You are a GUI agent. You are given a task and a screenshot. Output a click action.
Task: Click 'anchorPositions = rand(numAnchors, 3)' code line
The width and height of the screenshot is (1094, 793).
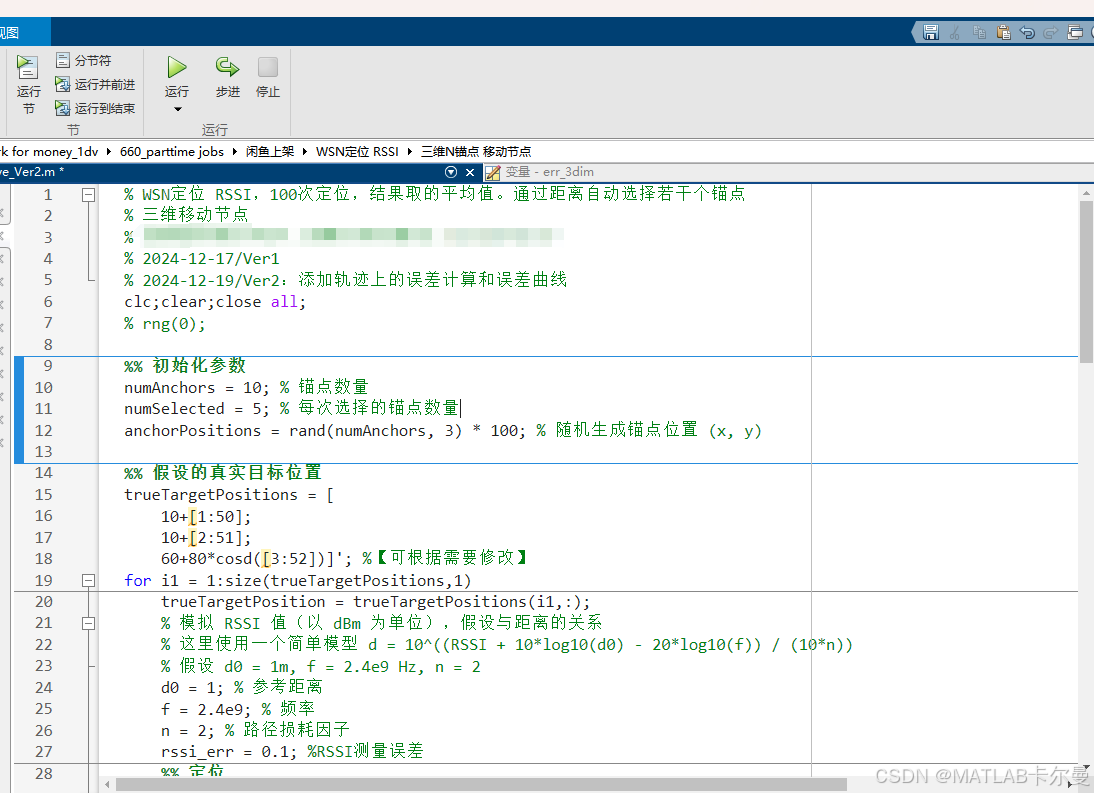coord(293,431)
